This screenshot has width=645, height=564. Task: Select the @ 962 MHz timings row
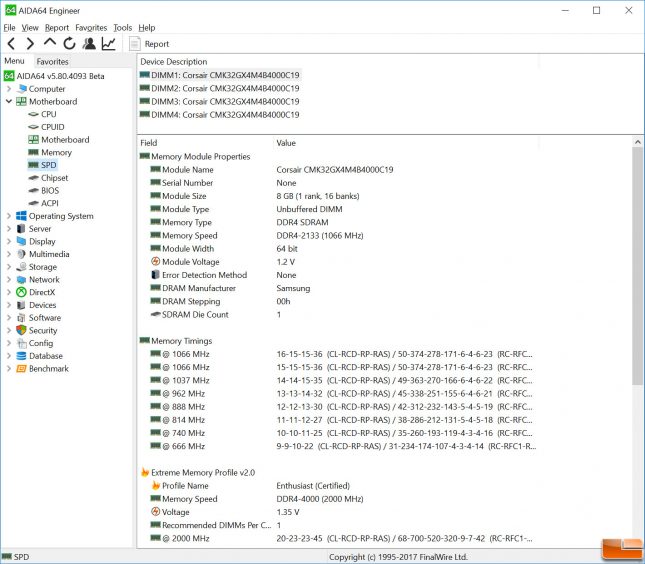(337, 393)
